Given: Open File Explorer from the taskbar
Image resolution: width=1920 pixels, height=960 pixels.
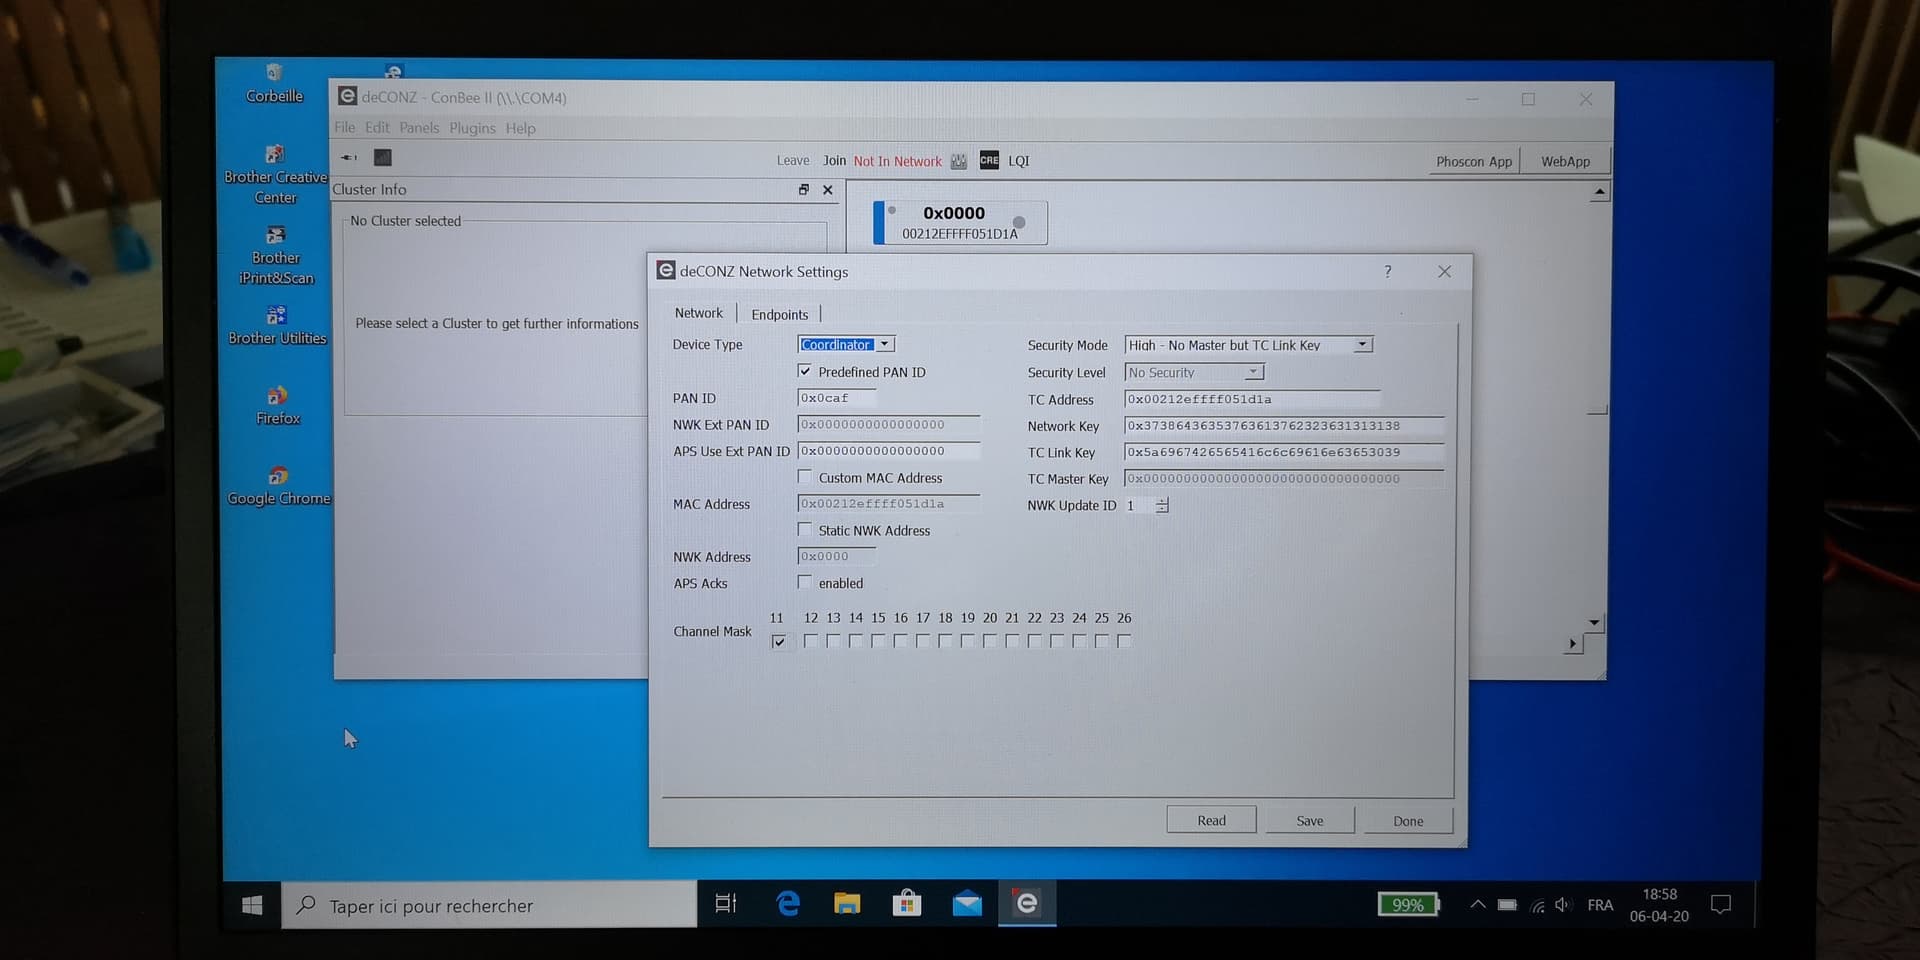Looking at the screenshot, I should (847, 904).
